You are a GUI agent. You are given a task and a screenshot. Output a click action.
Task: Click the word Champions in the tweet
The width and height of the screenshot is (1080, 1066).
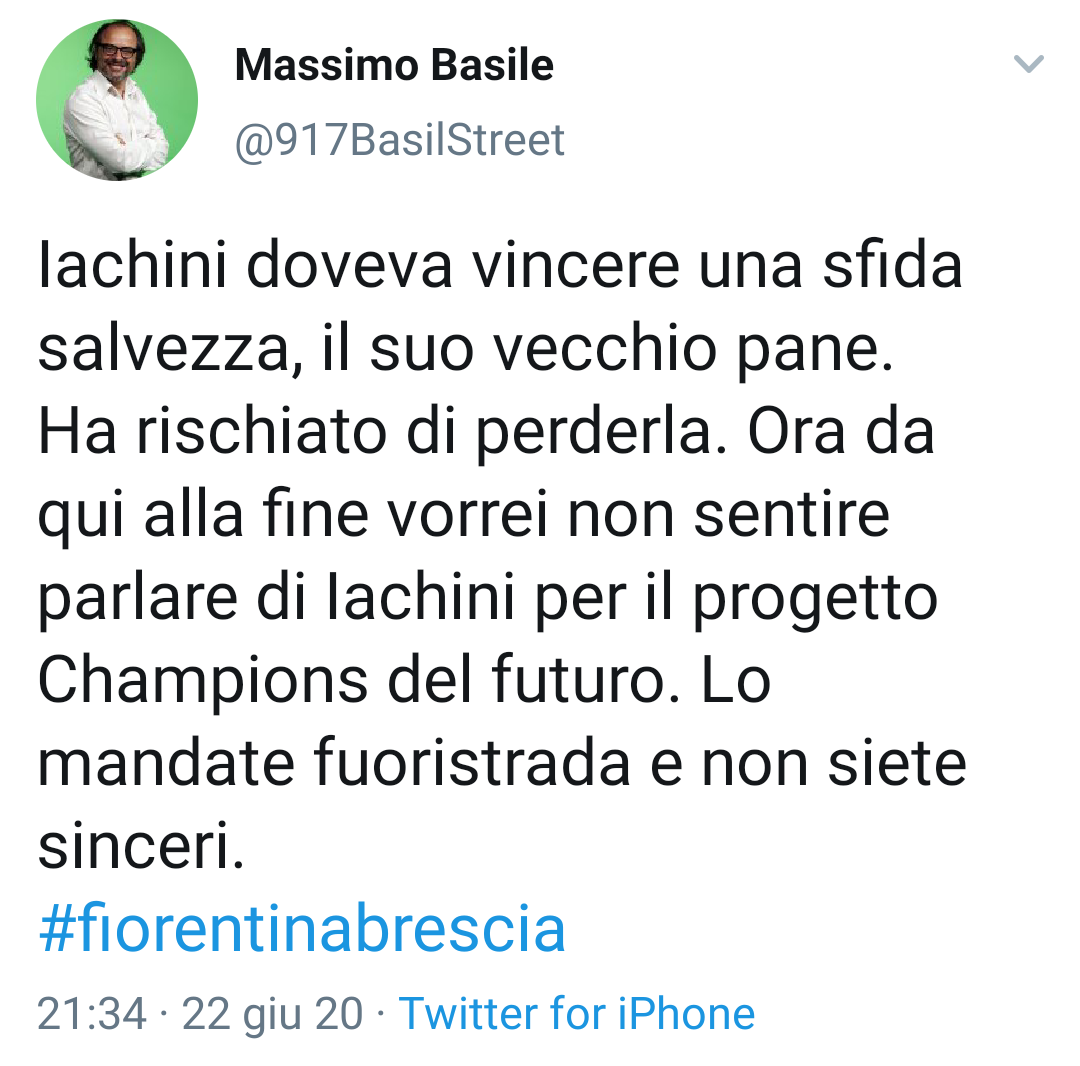pyautogui.click(x=202, y=682)
